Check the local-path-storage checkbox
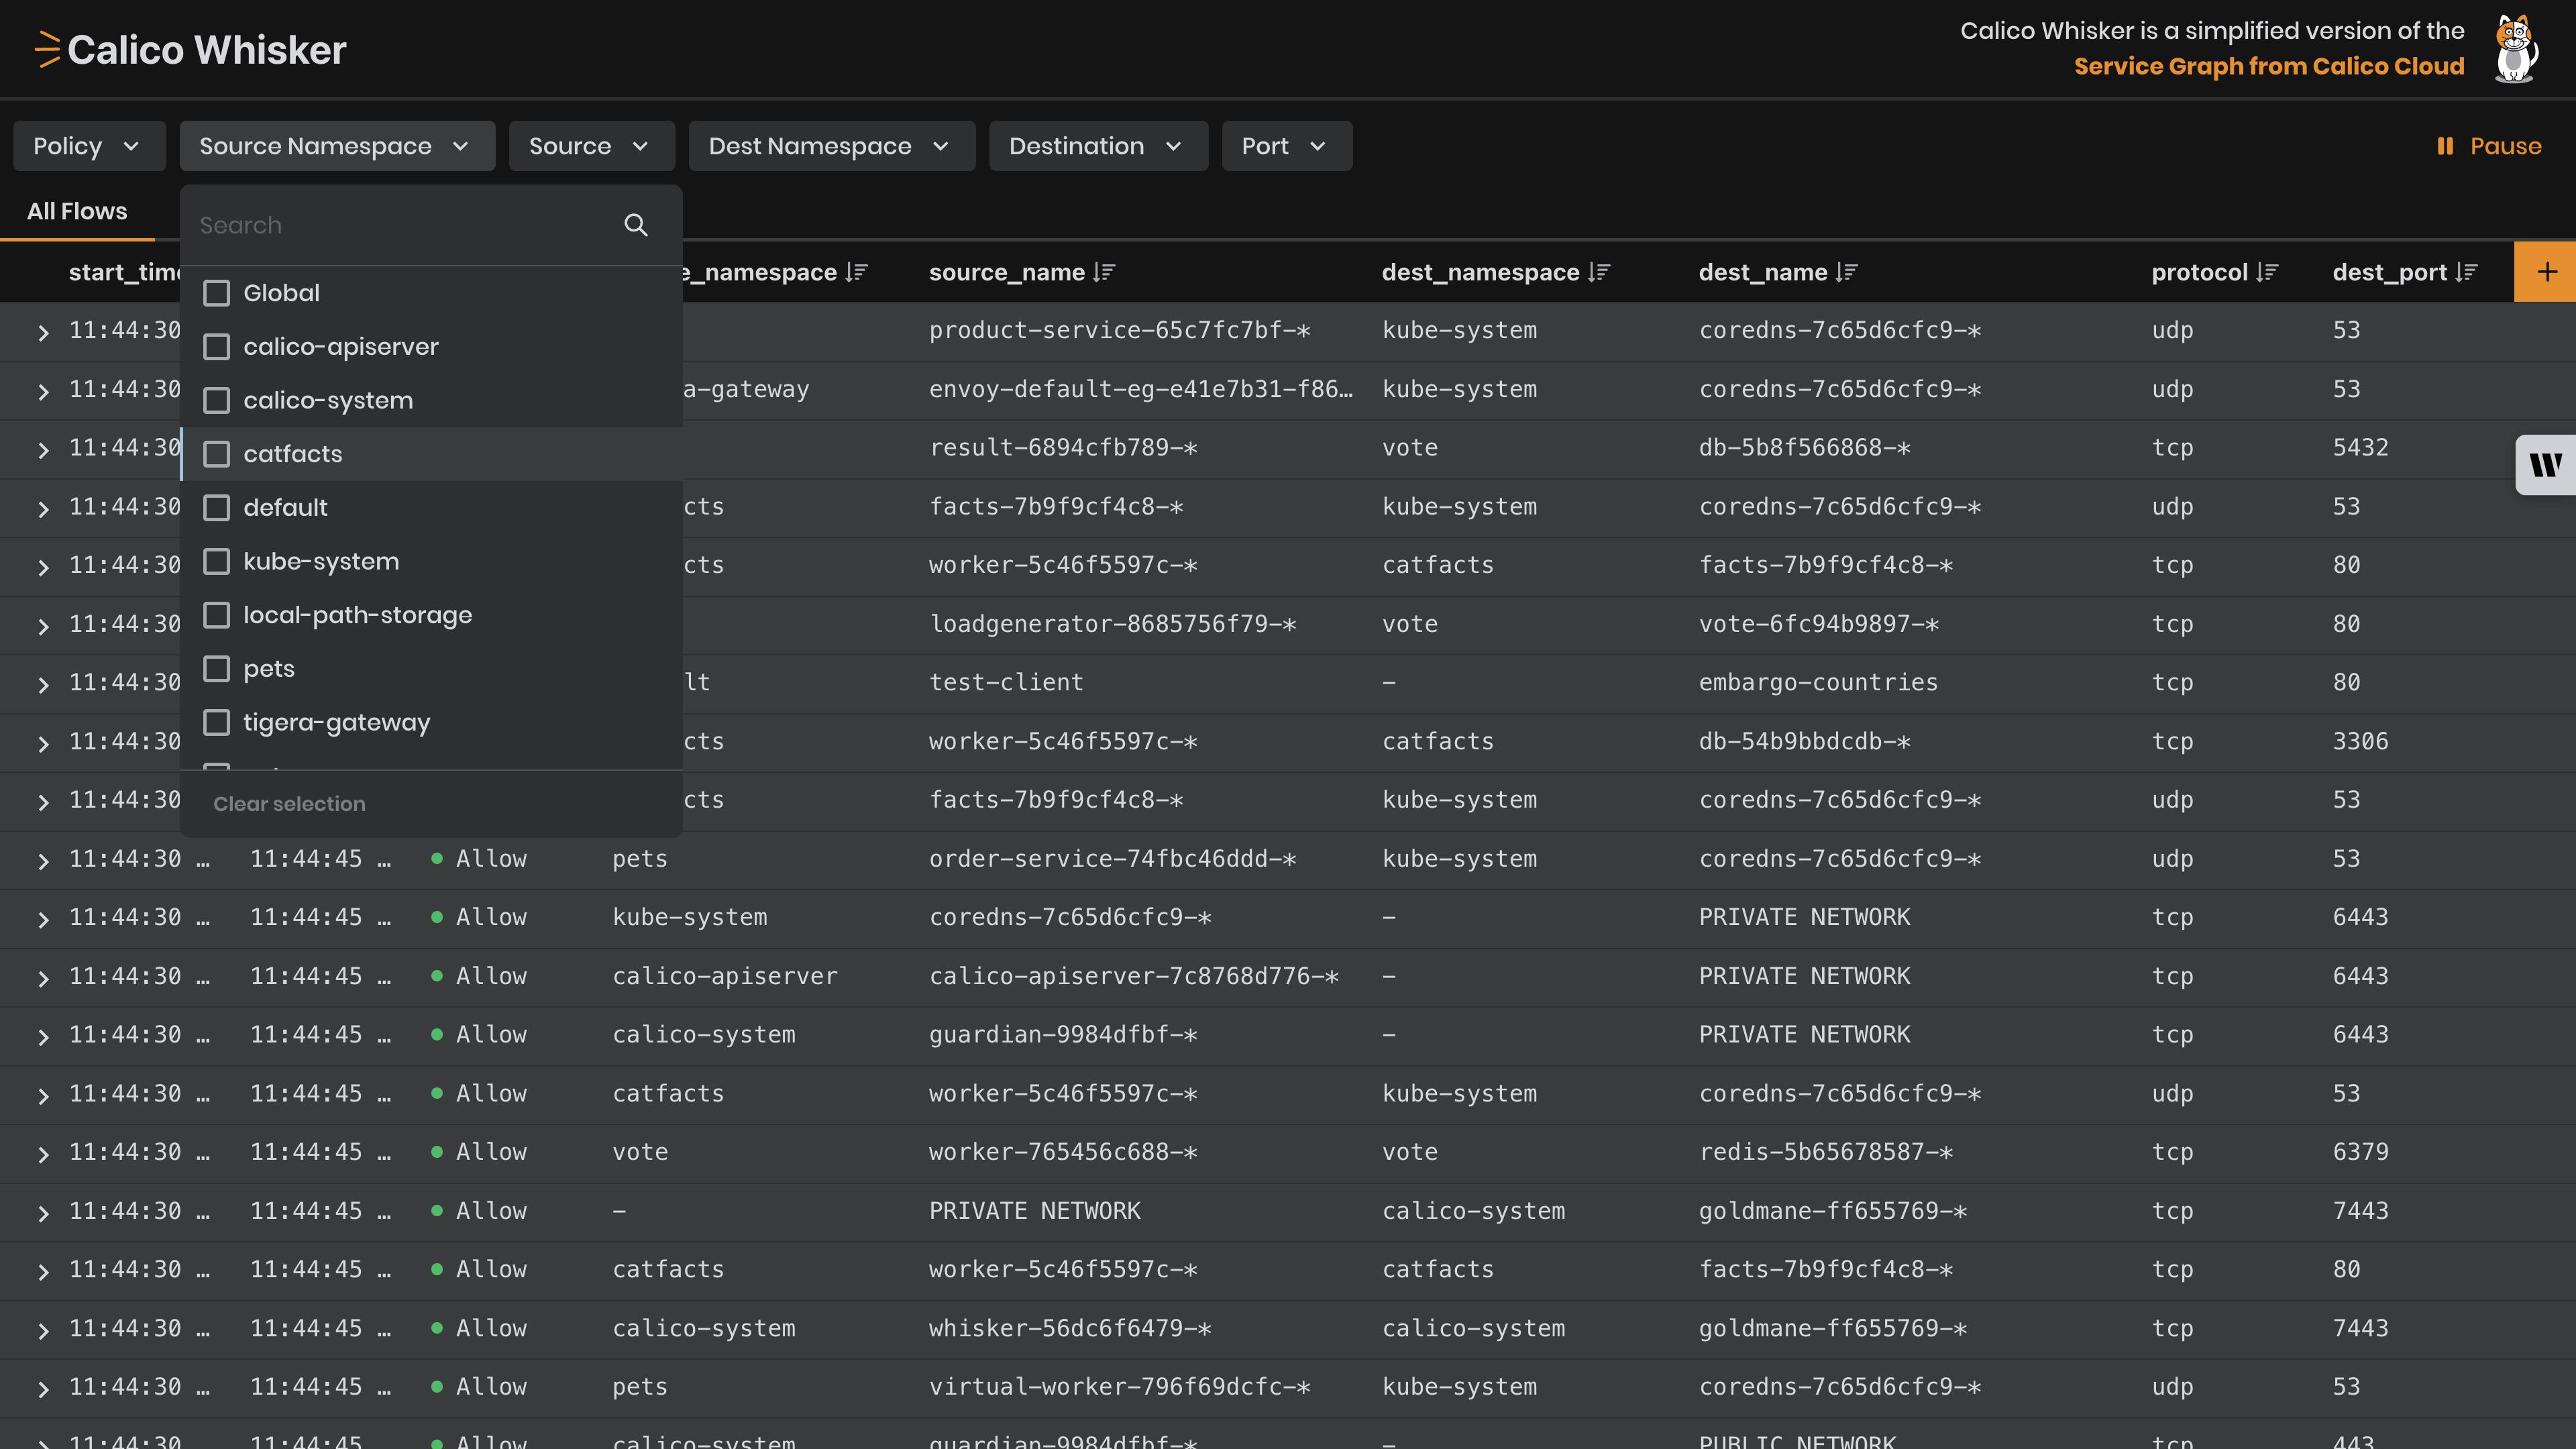 point(216,615)
